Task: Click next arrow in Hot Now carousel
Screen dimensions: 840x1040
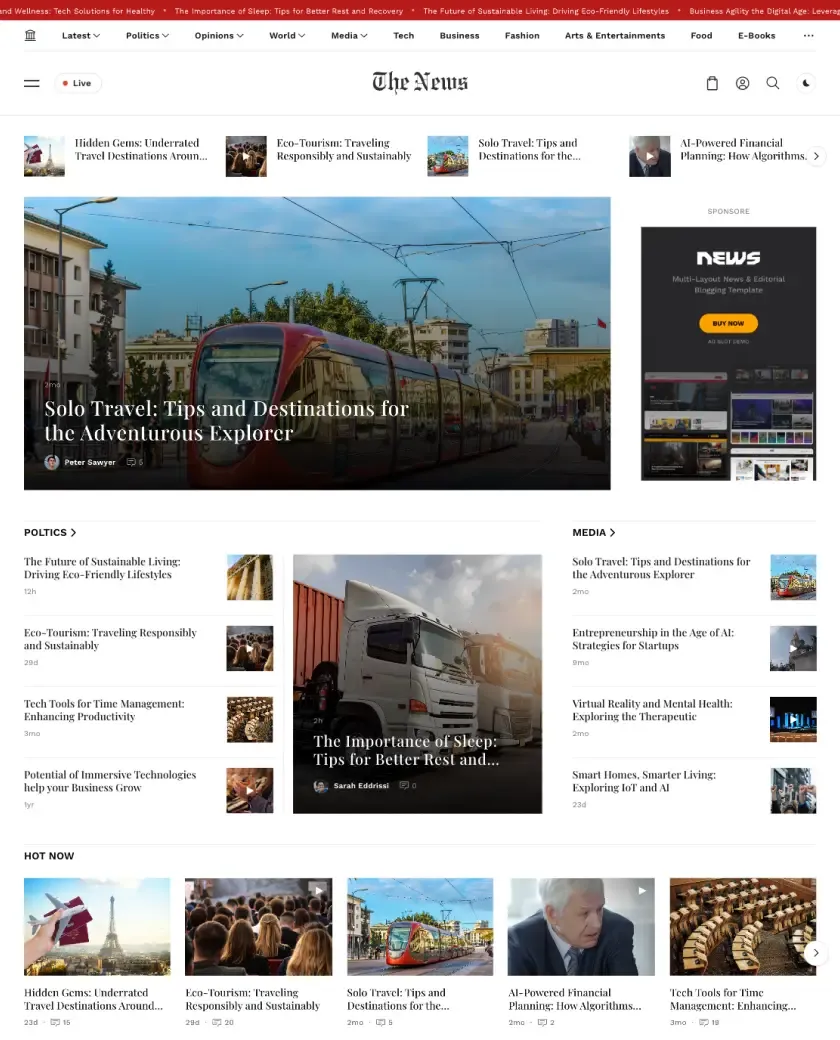Action: pos(816,953)
